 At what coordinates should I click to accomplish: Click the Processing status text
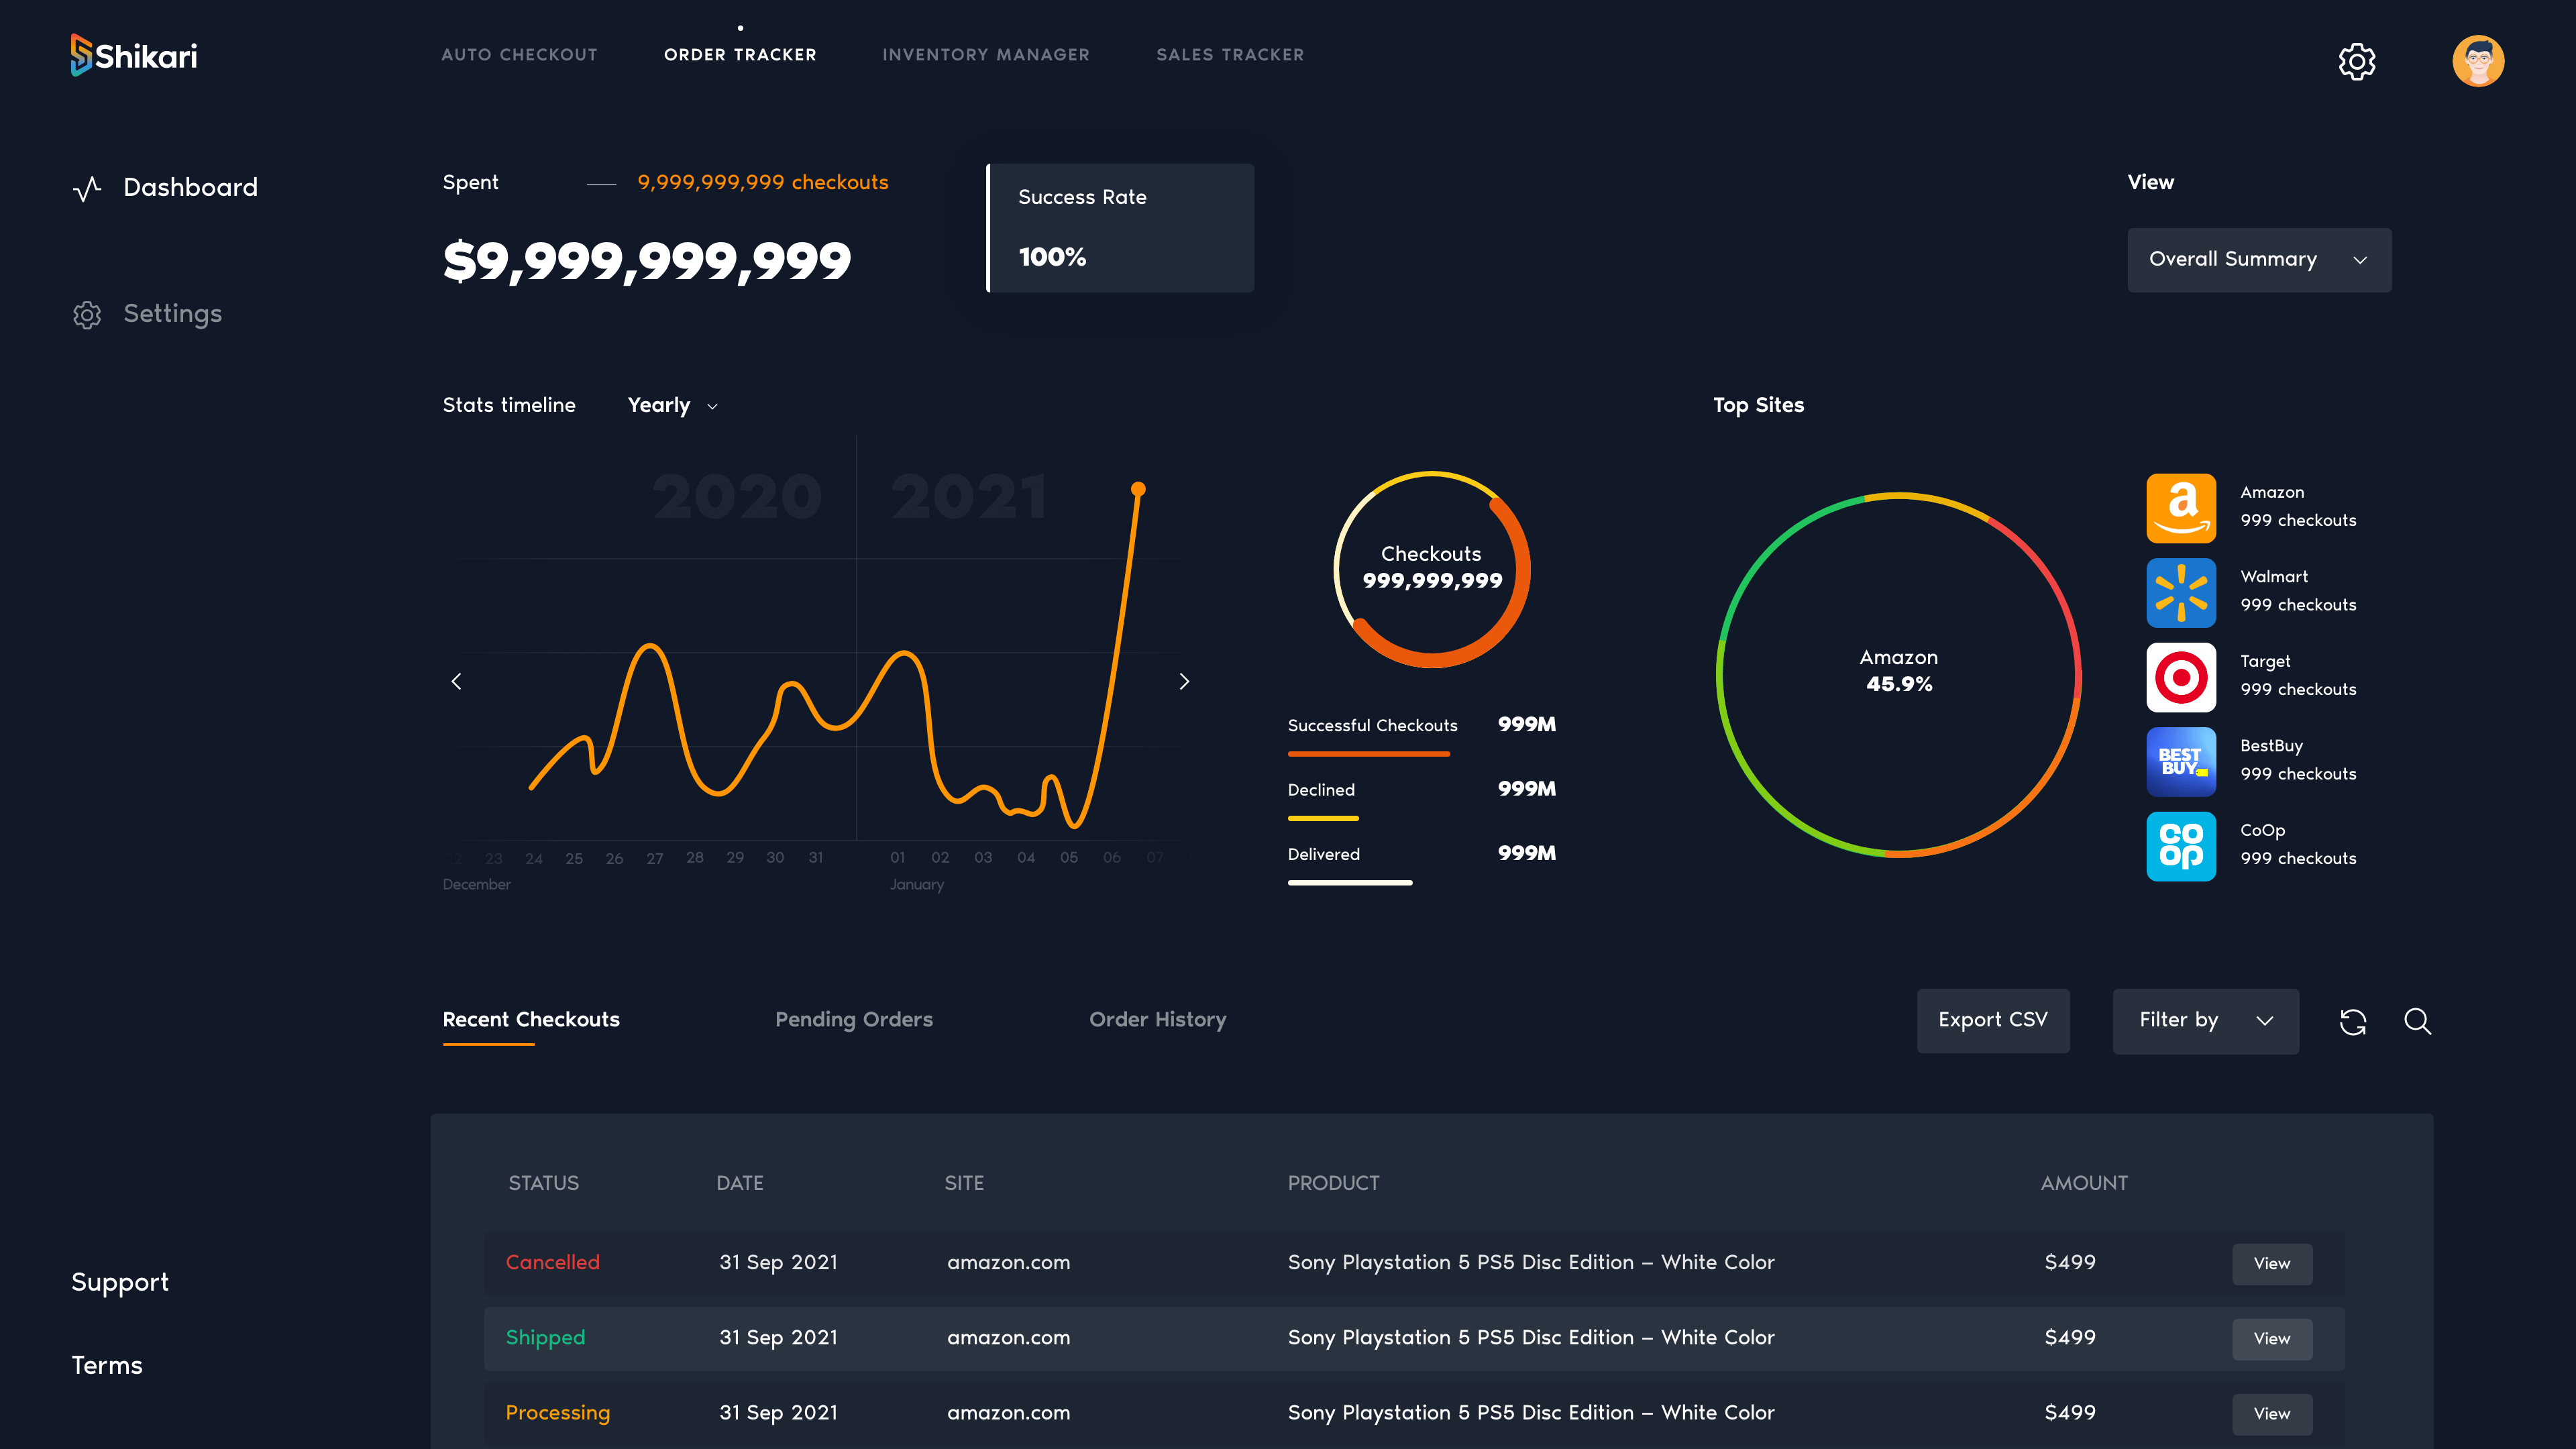coord(557,1414)
